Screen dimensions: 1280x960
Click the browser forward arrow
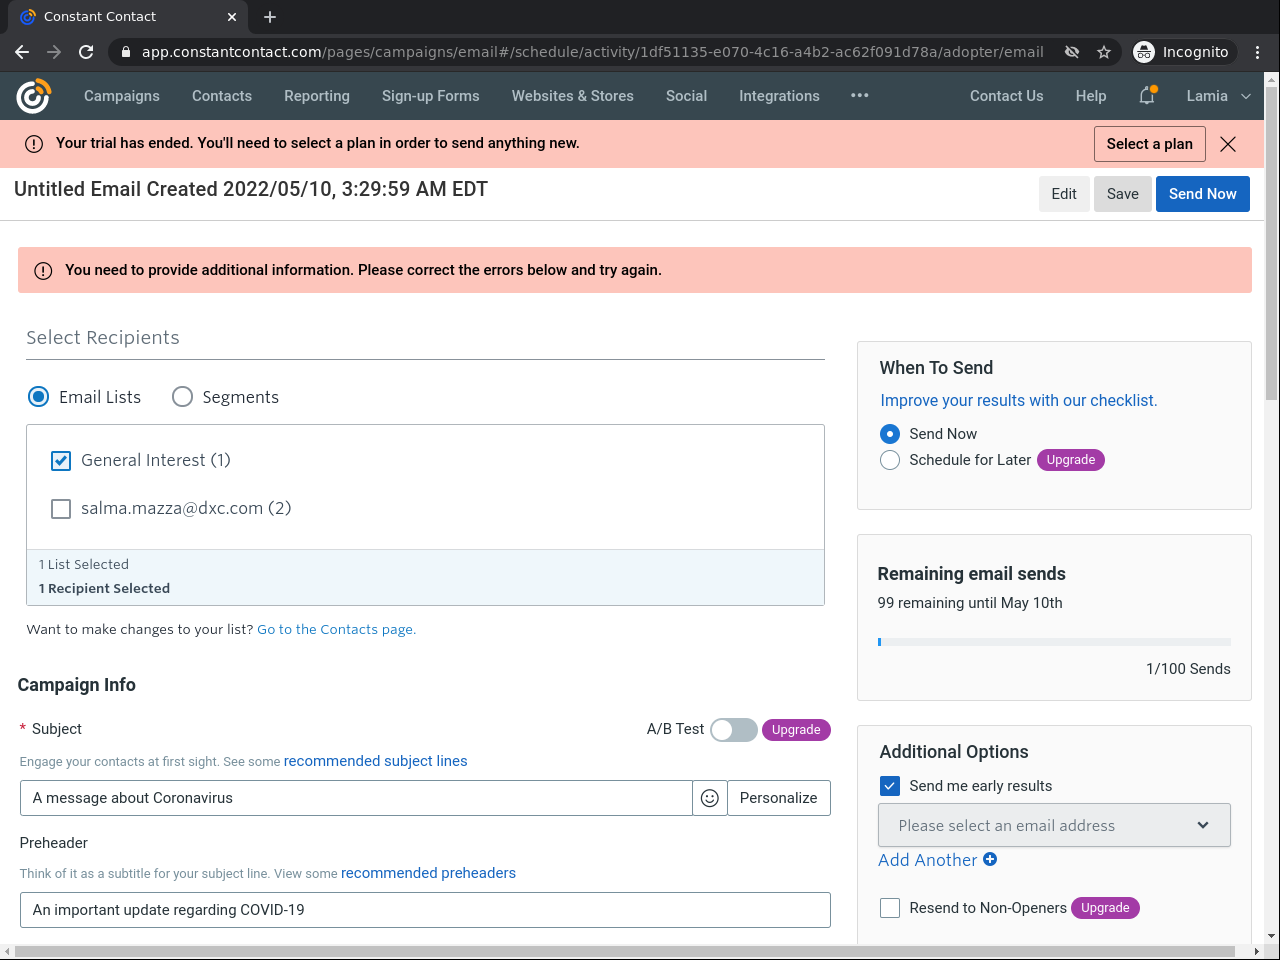[54, 52]
